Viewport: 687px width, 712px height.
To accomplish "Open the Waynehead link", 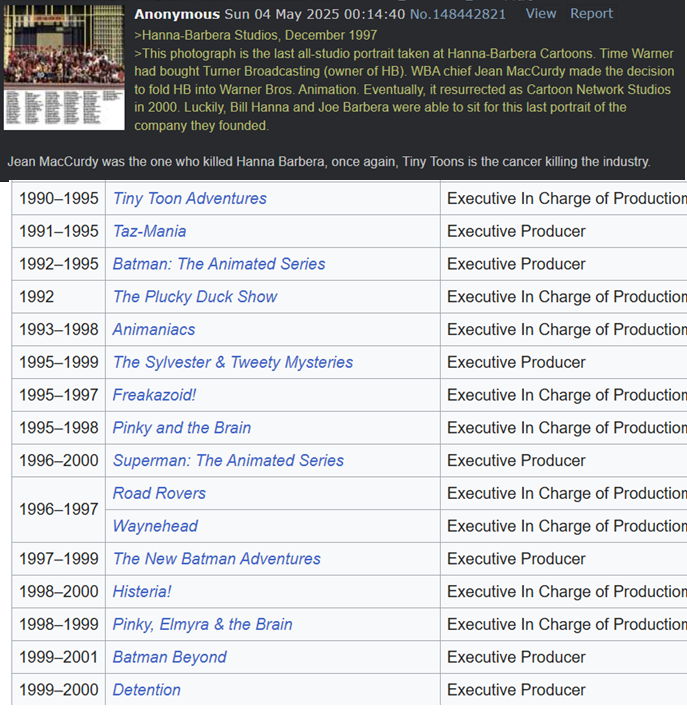I will click(x=155, y=526).
